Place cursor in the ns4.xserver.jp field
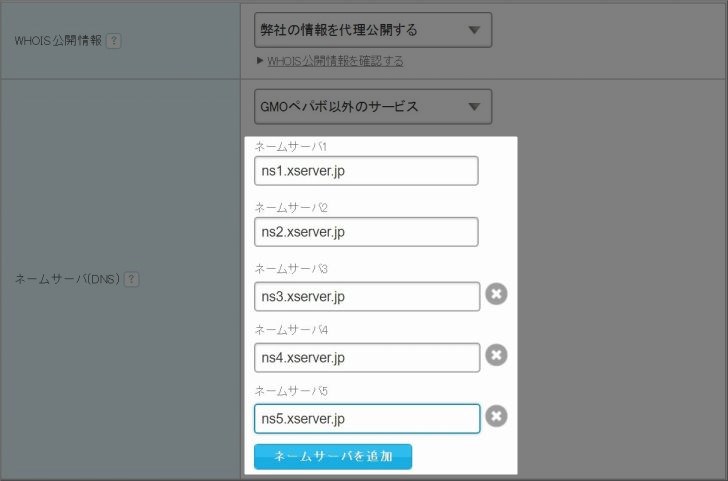Screen dimensions: 728x481 [366, 357]
